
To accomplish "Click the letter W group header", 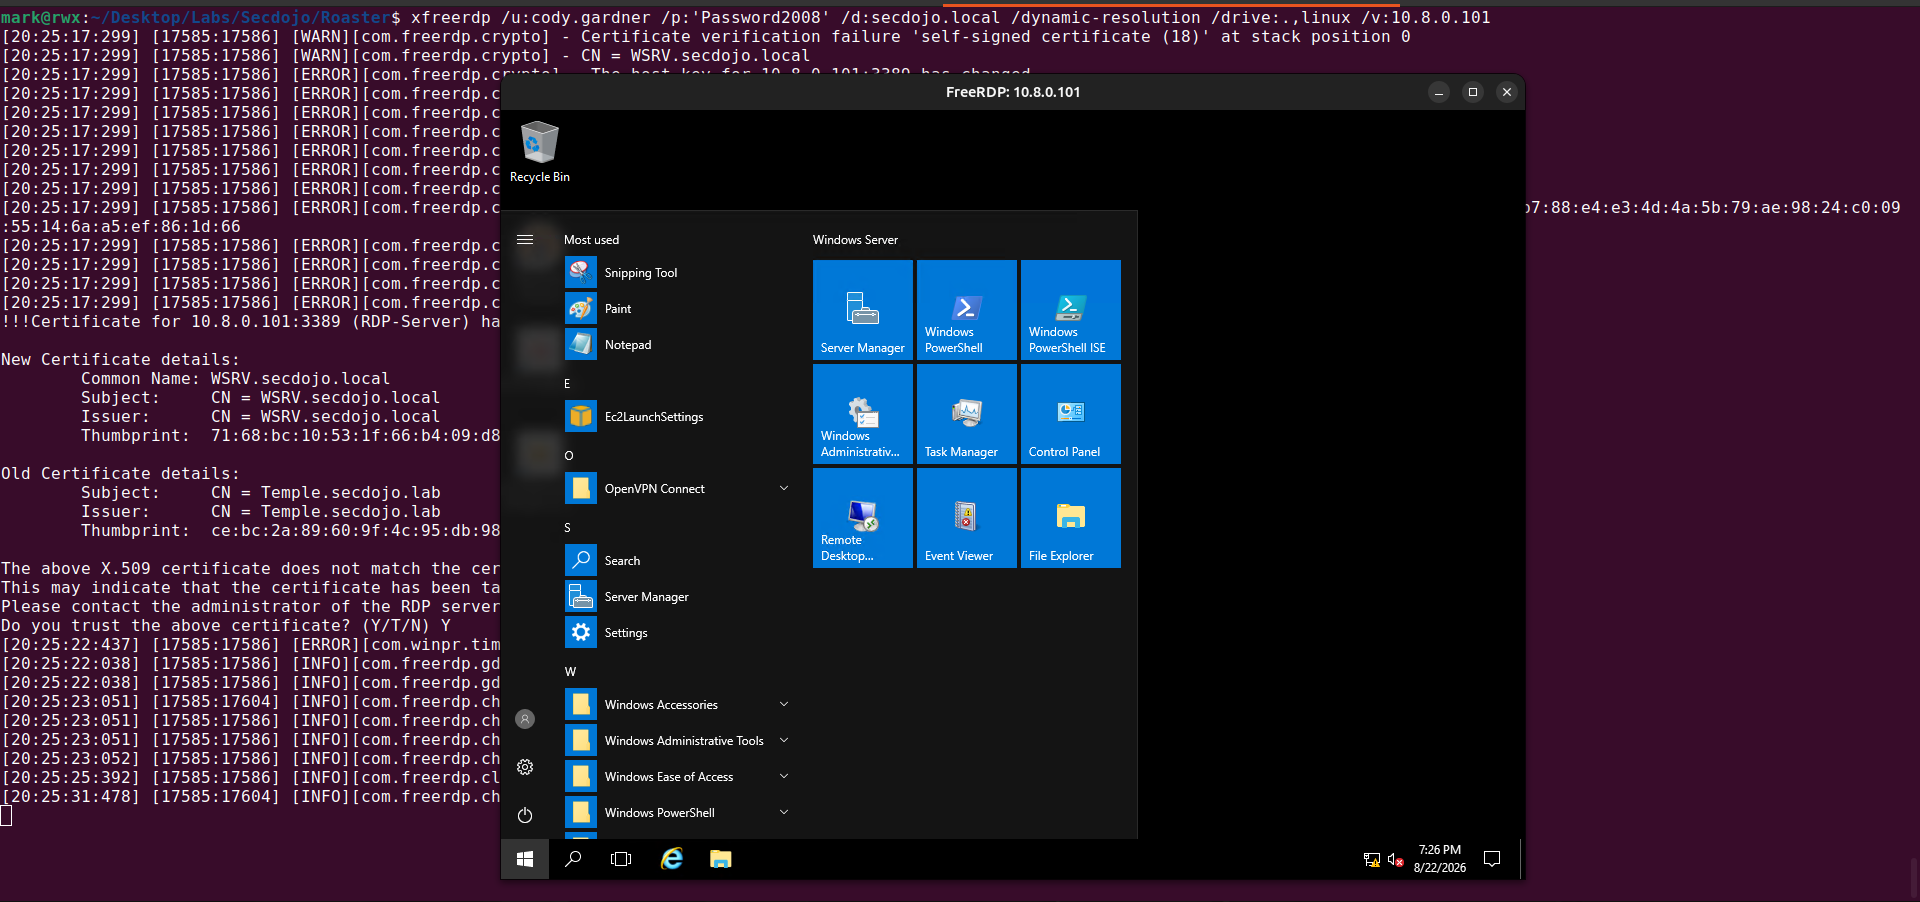I will [570, 672].
